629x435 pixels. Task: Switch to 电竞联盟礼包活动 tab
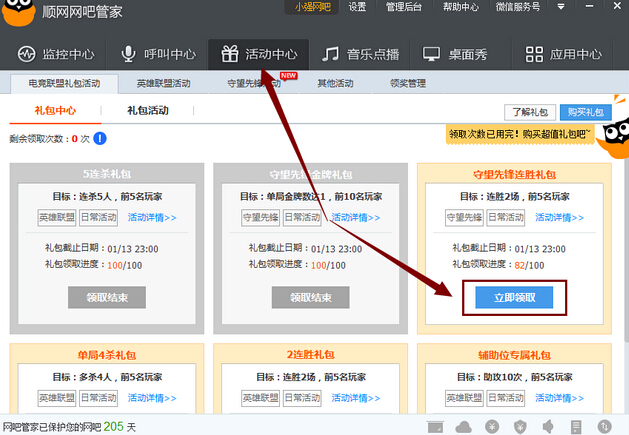[x=64, y=83]
